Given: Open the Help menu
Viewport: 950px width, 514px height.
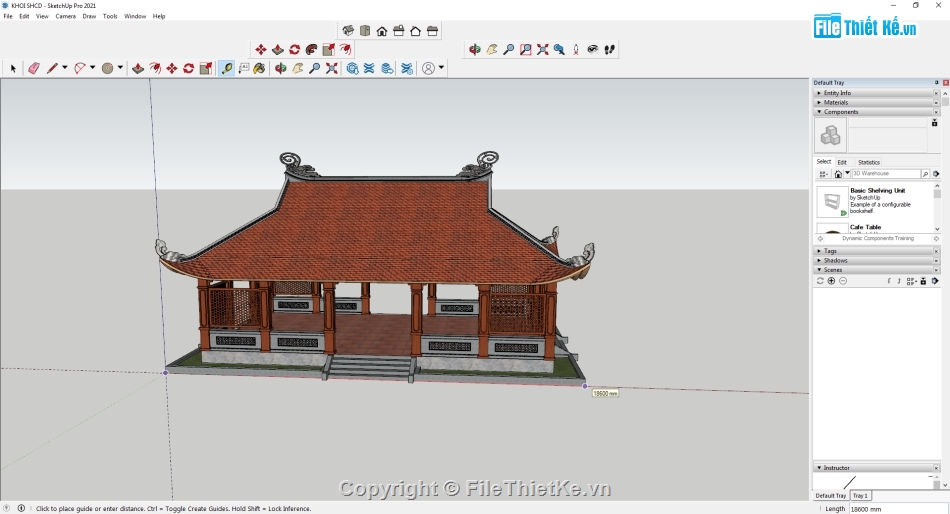Looking at the screenshot, I should pos(159,16).
